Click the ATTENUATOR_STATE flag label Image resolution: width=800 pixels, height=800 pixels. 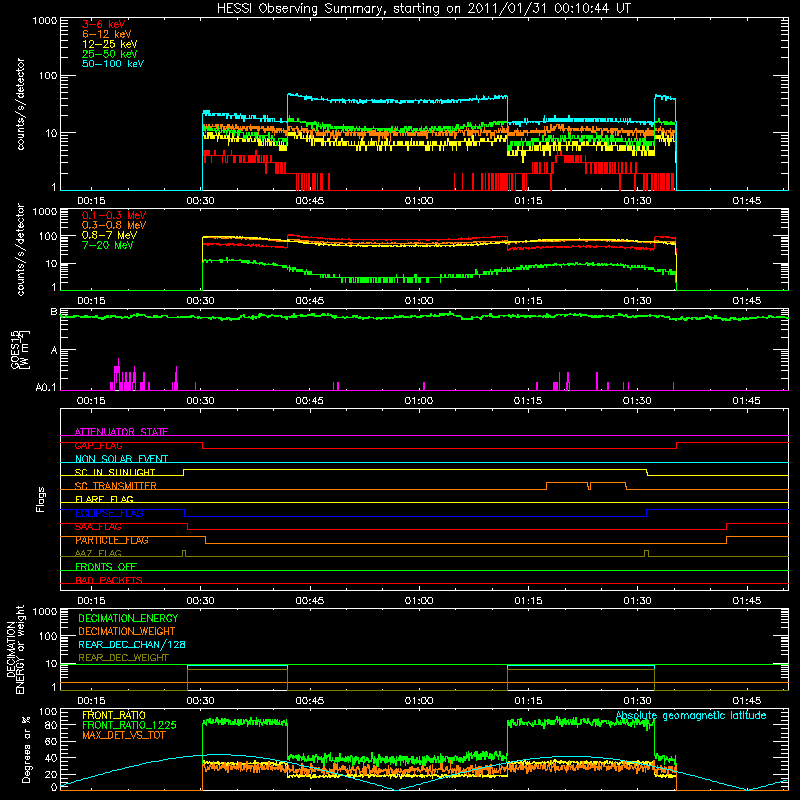[x=121, y=432]
